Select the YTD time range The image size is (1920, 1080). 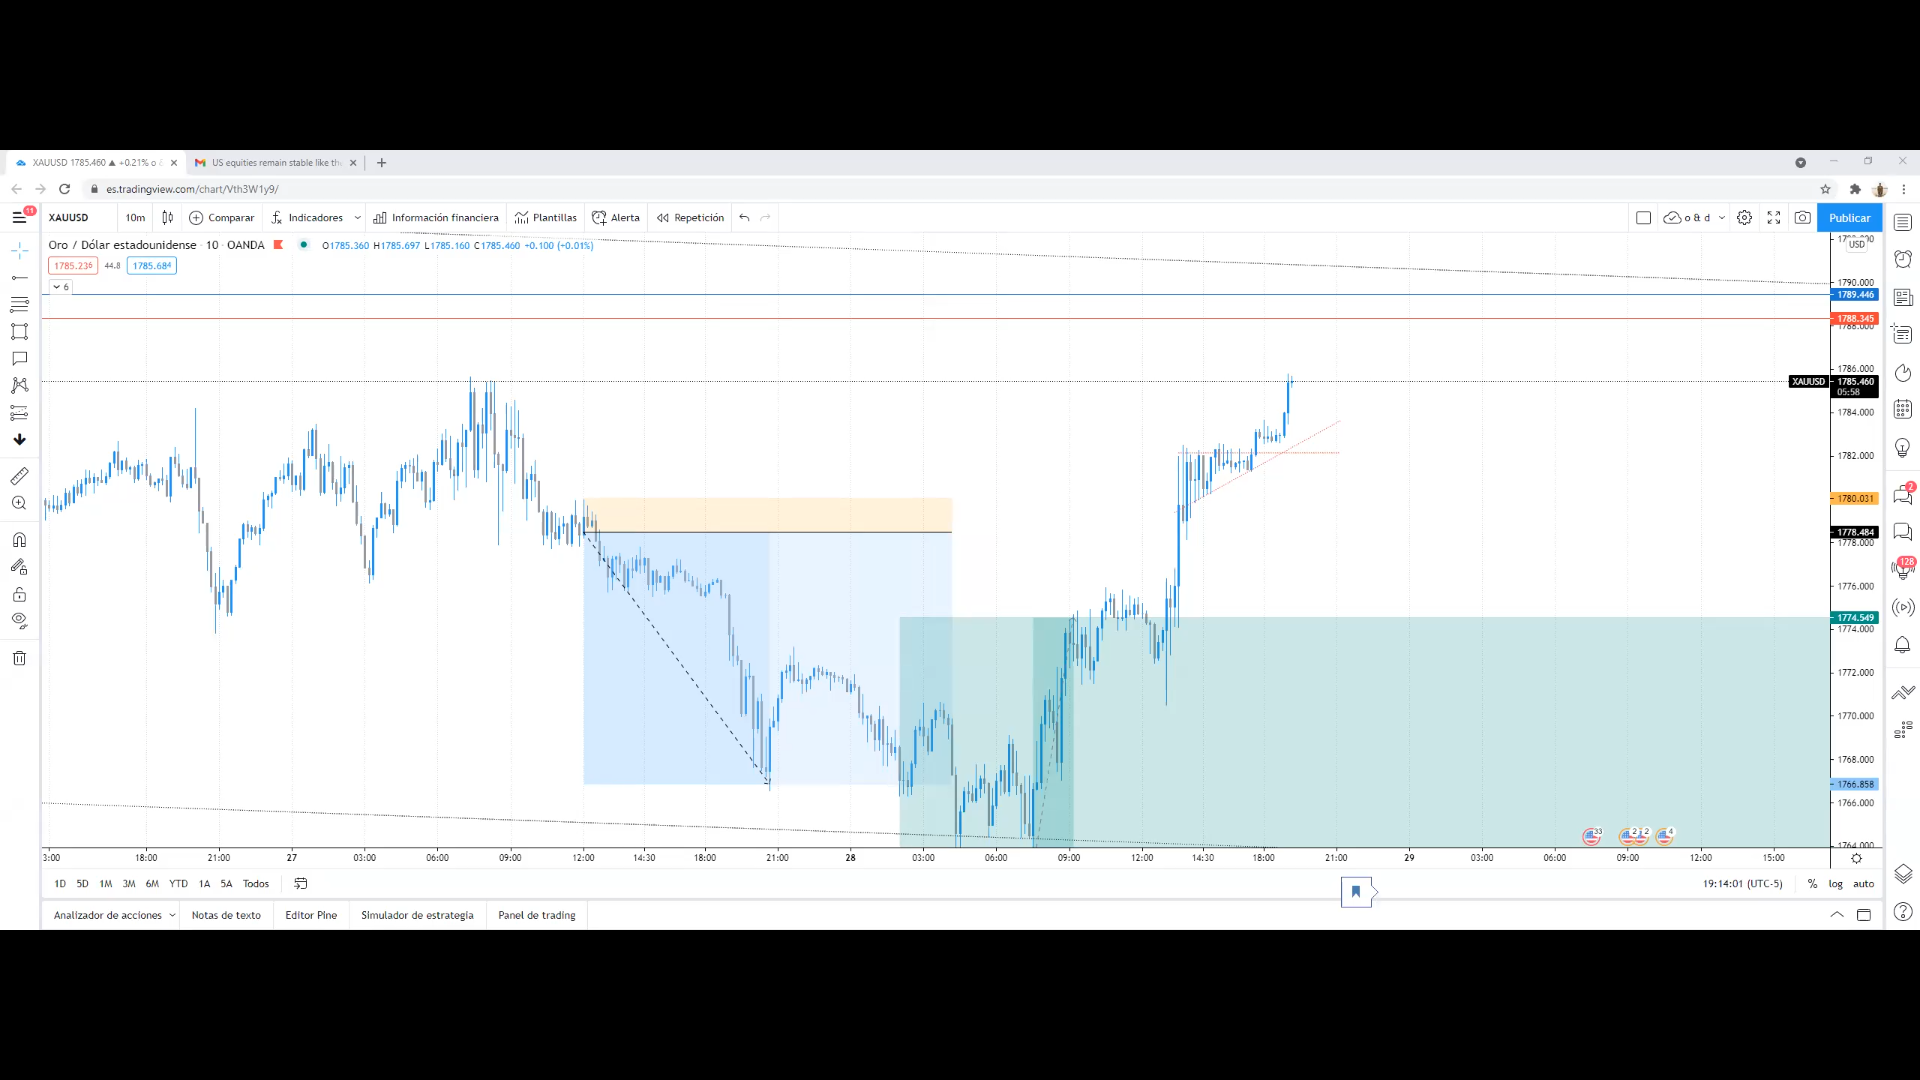click(x=178, y=884)
